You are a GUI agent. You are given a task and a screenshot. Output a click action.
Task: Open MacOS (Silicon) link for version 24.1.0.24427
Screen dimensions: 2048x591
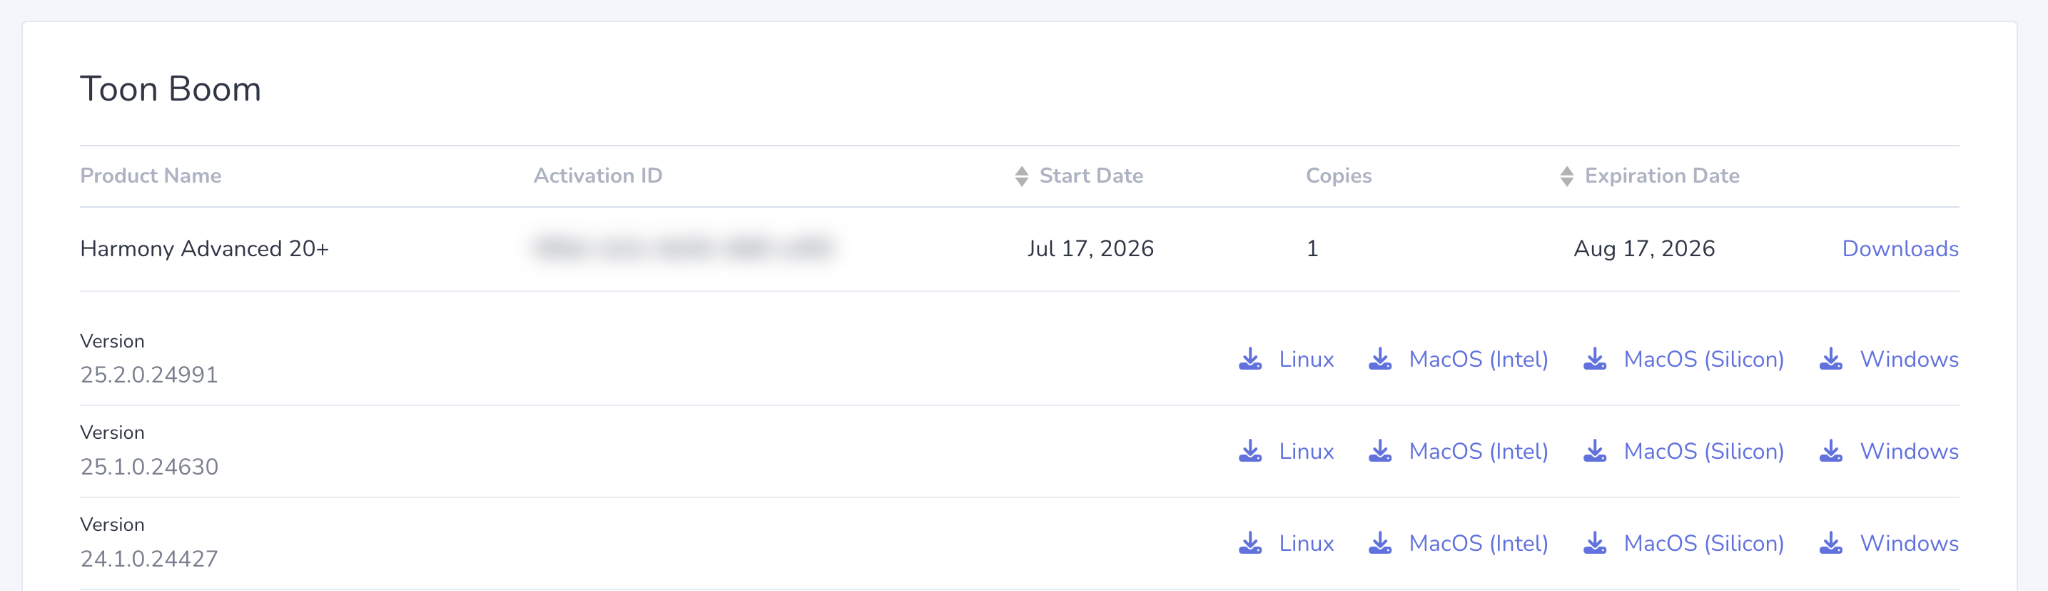[1704, 543]
